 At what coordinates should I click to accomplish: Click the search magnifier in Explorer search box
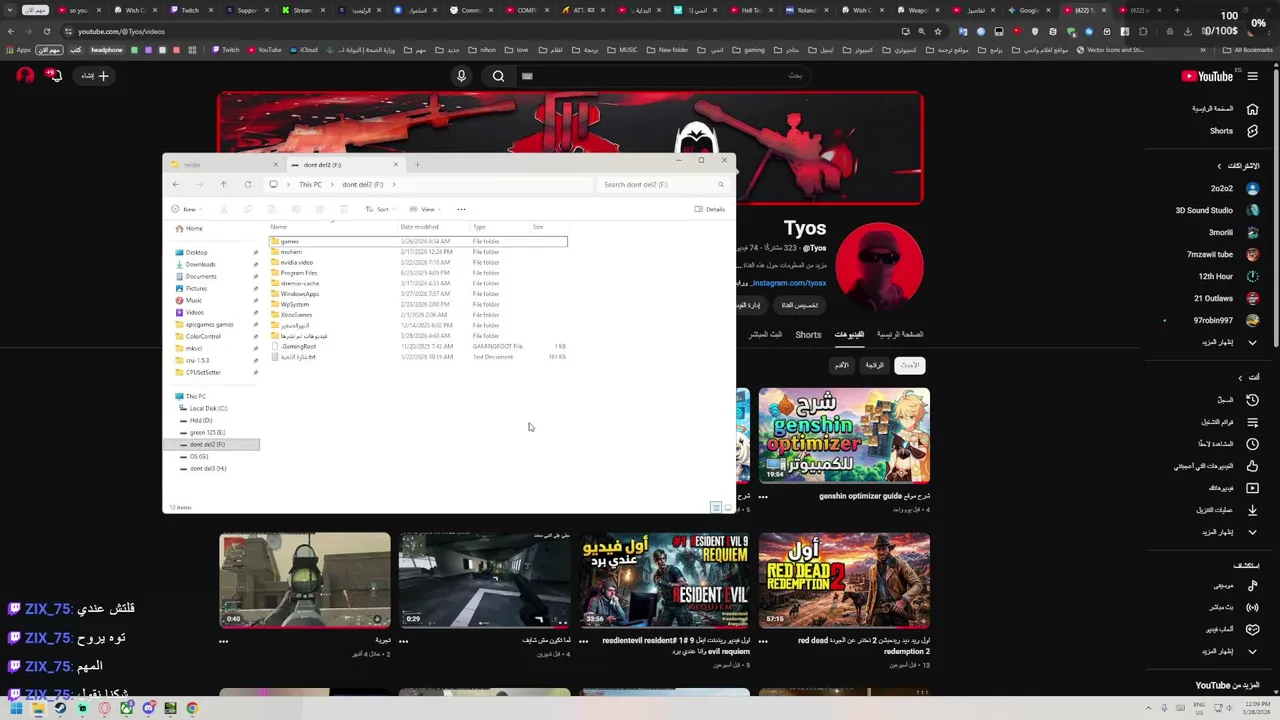(x=720, y=184)
